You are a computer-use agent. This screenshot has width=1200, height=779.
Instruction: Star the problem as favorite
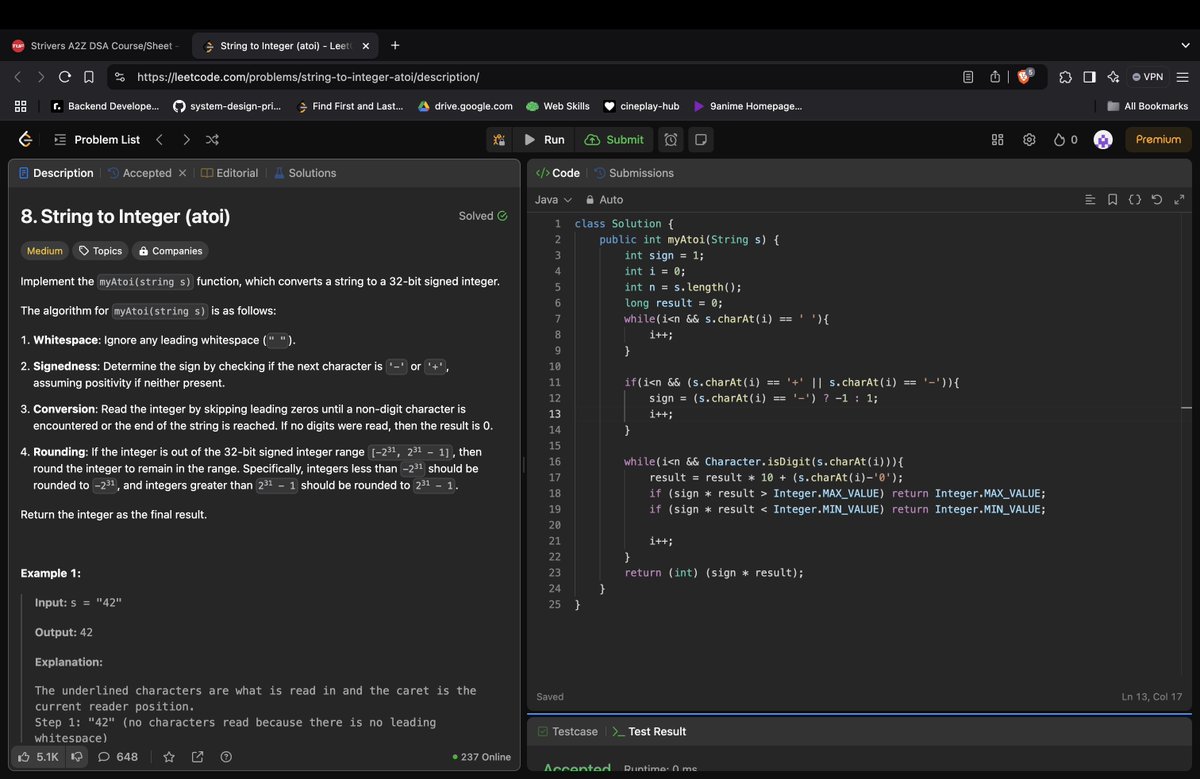pos(169,757)
